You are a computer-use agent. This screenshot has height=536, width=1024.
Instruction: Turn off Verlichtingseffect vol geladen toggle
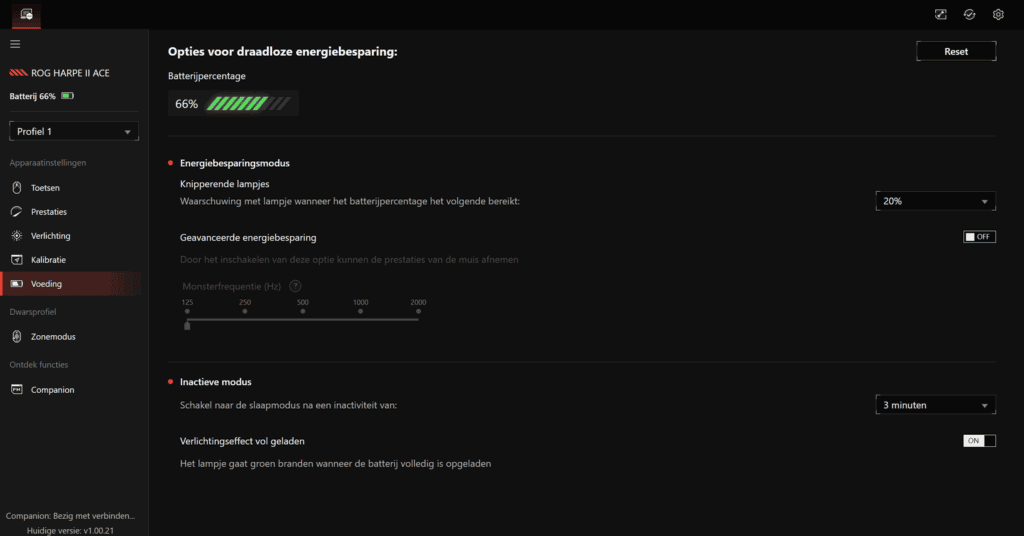tap(979, 441)
